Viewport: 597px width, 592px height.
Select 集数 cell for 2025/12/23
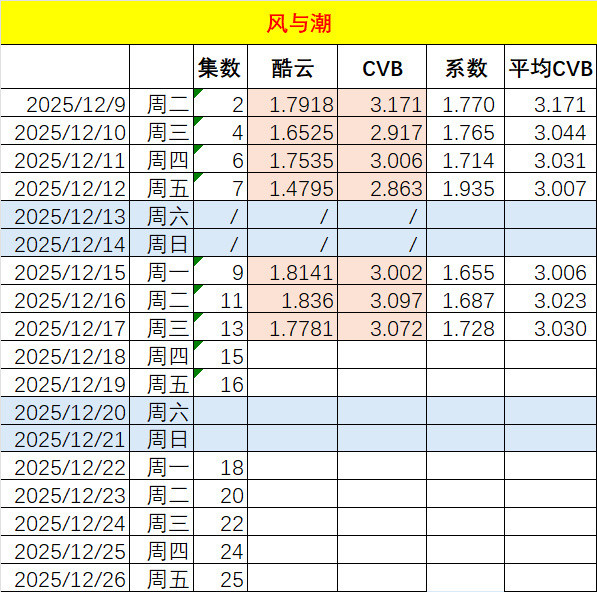[x=220, y=494]
